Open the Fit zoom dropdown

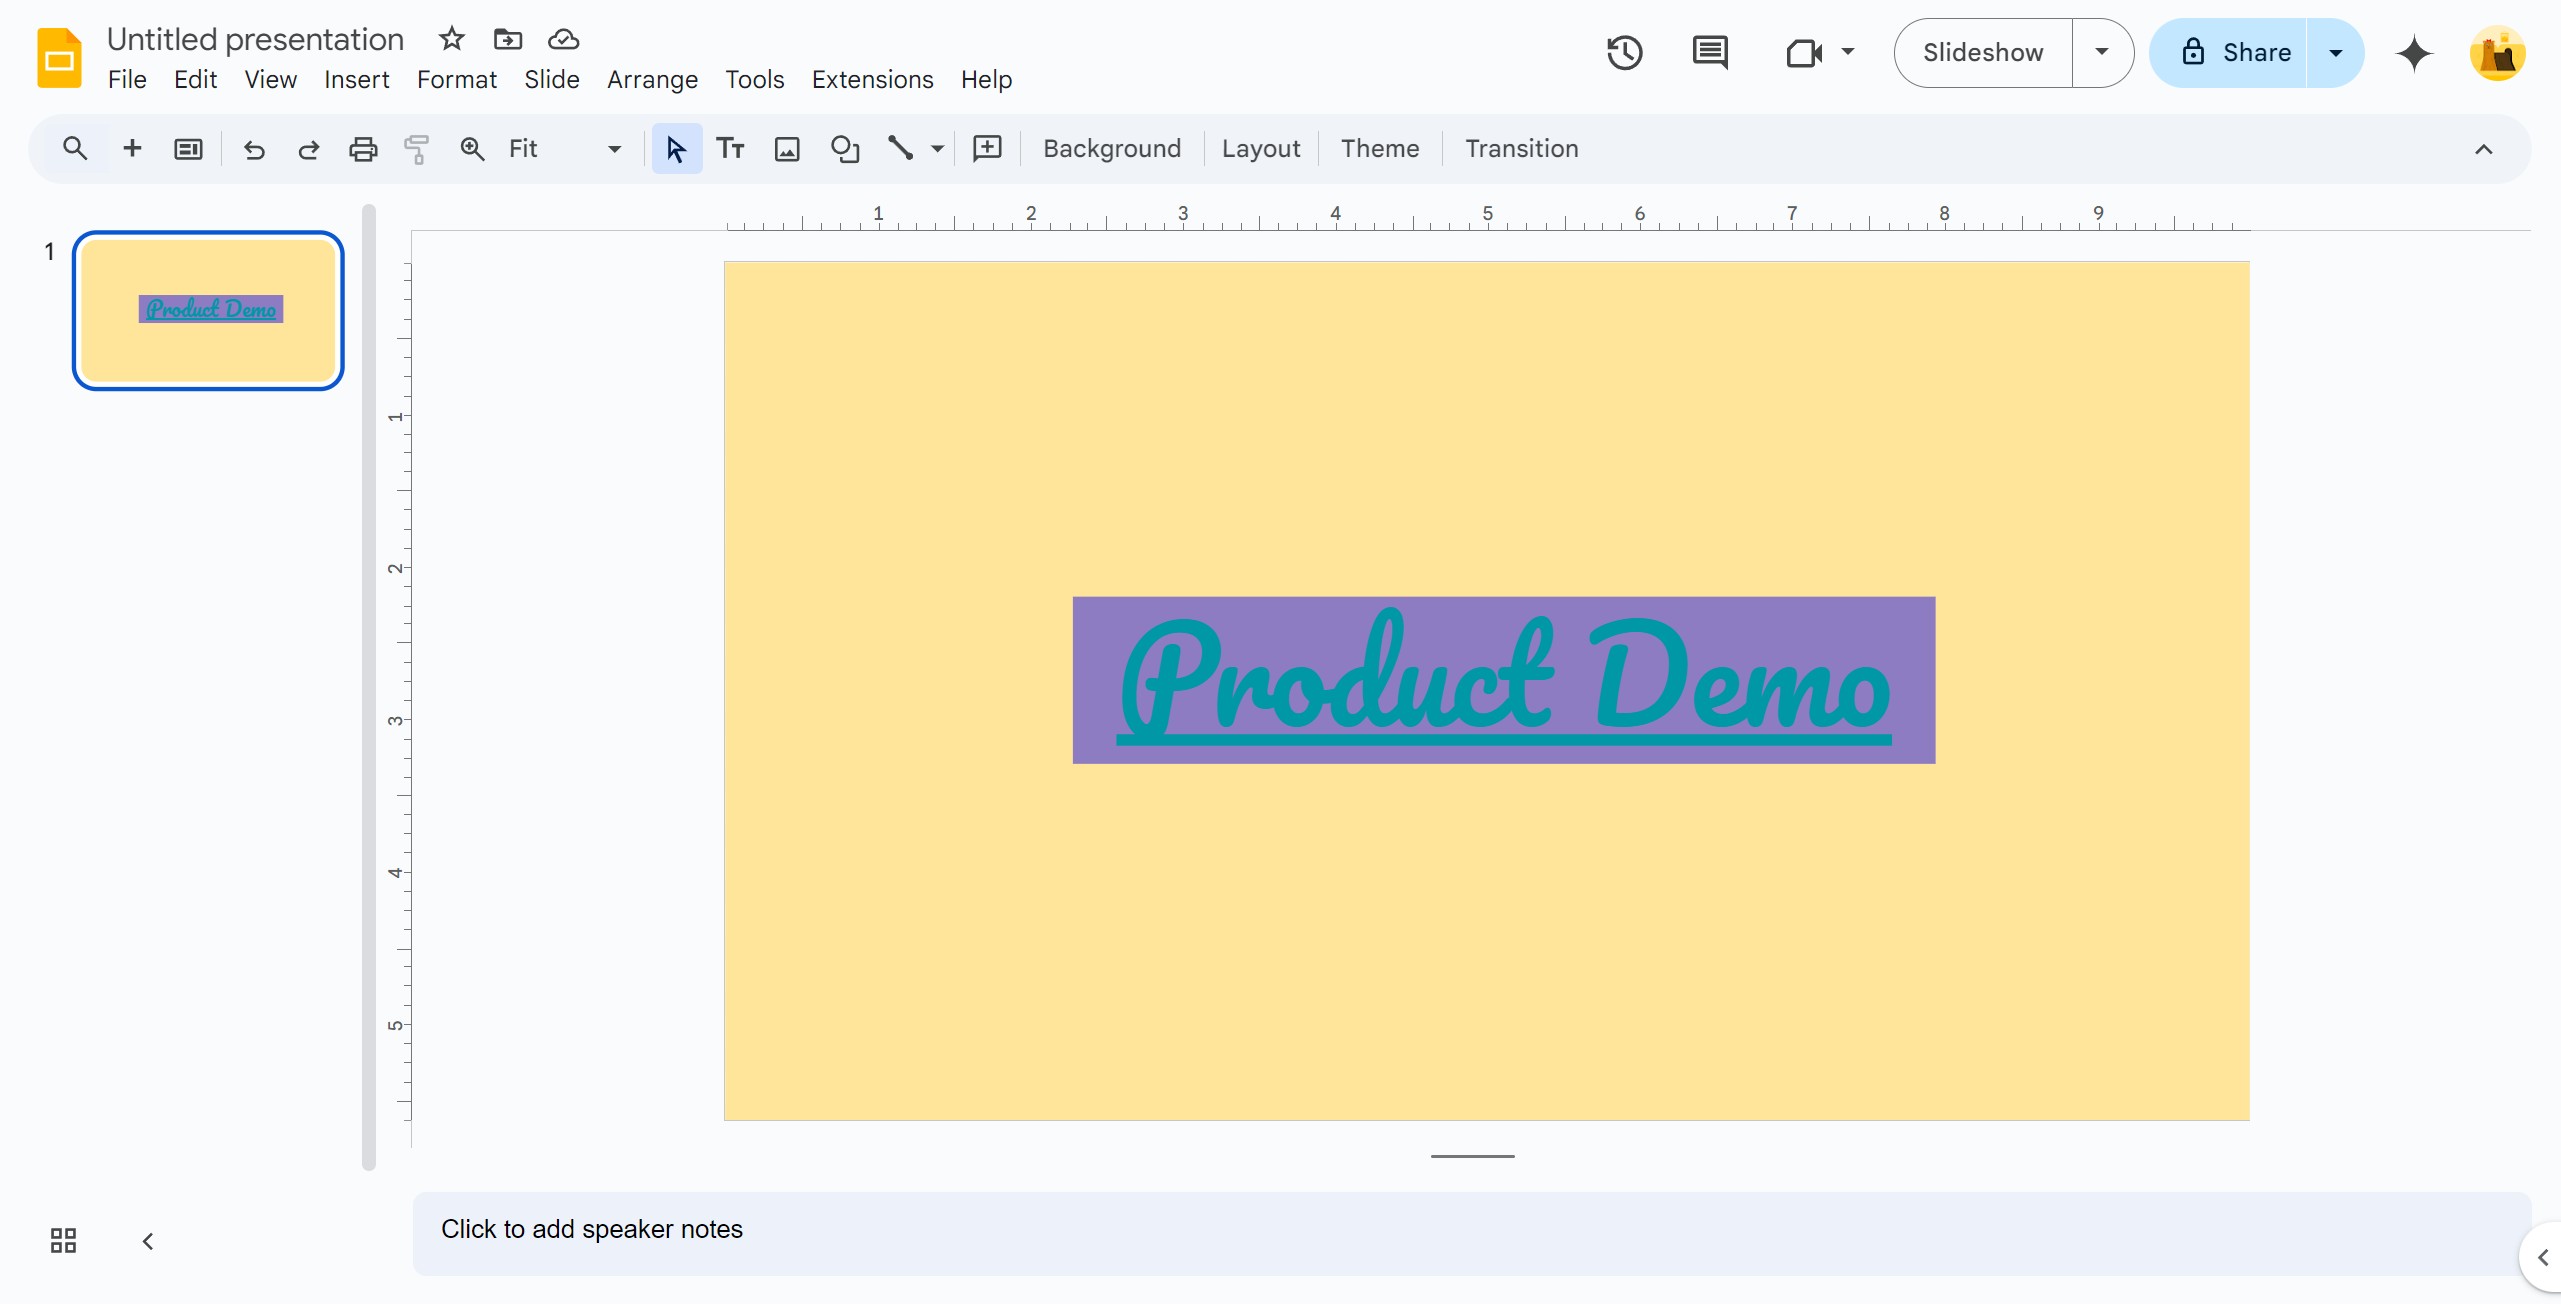click(565, 149)
